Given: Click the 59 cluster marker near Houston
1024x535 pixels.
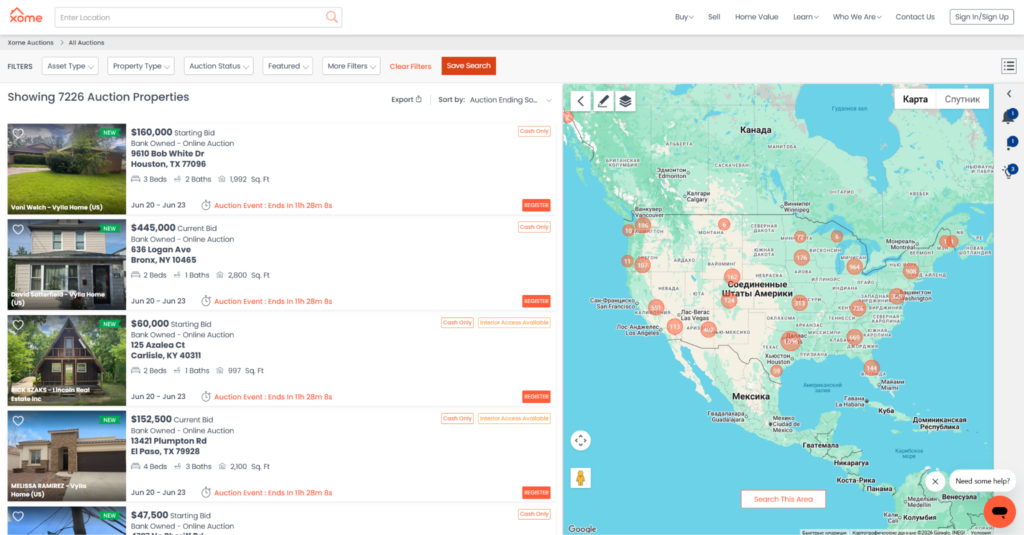Looking at the screenshot, I should click(x=776, y=370).
